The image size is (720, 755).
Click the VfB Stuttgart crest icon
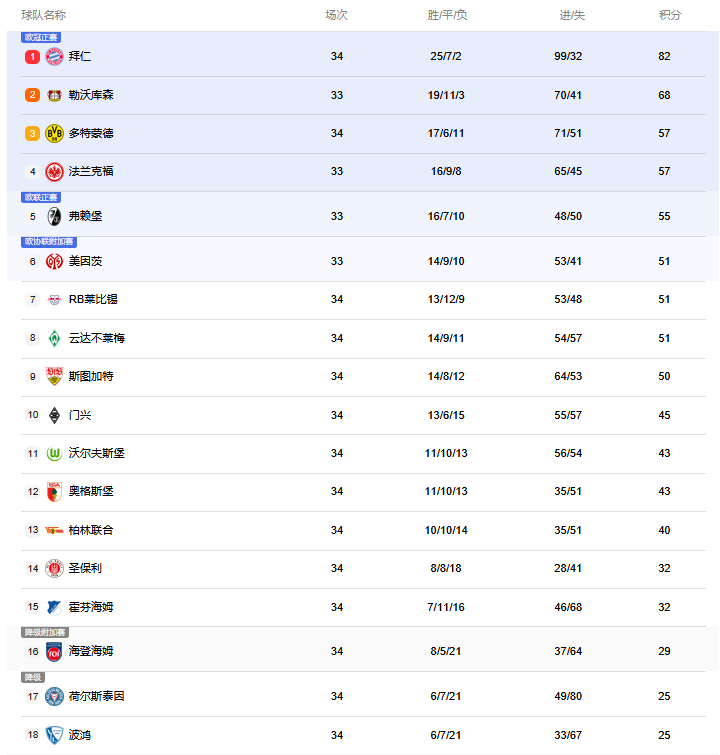54,376
